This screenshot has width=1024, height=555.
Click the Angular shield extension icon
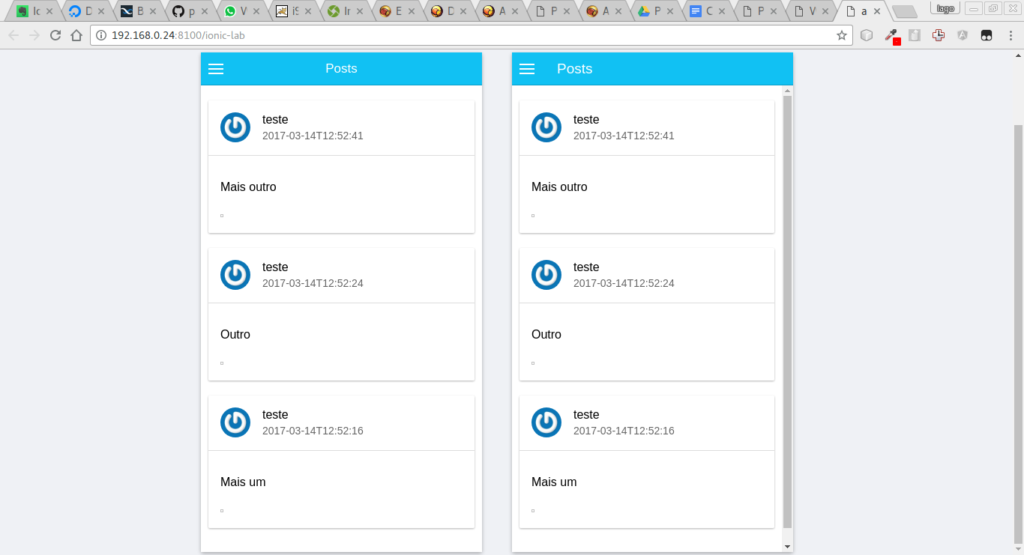(962, 35)
